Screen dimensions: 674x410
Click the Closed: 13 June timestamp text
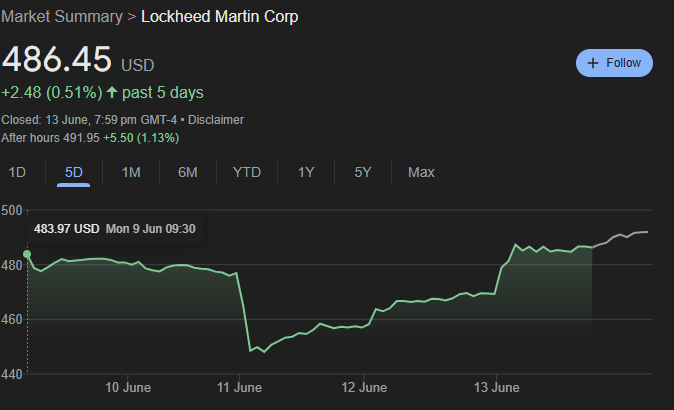tap(89, 119)
